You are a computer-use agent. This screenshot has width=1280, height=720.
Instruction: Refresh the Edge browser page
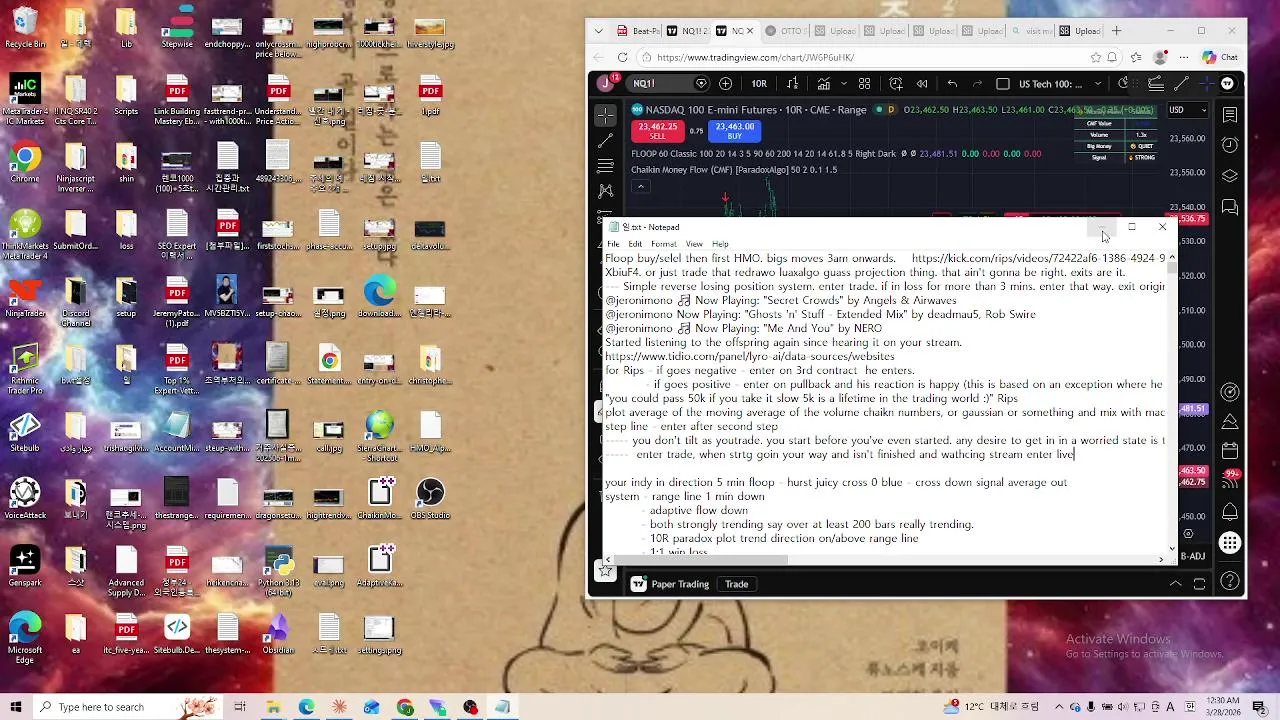point(622,58)
